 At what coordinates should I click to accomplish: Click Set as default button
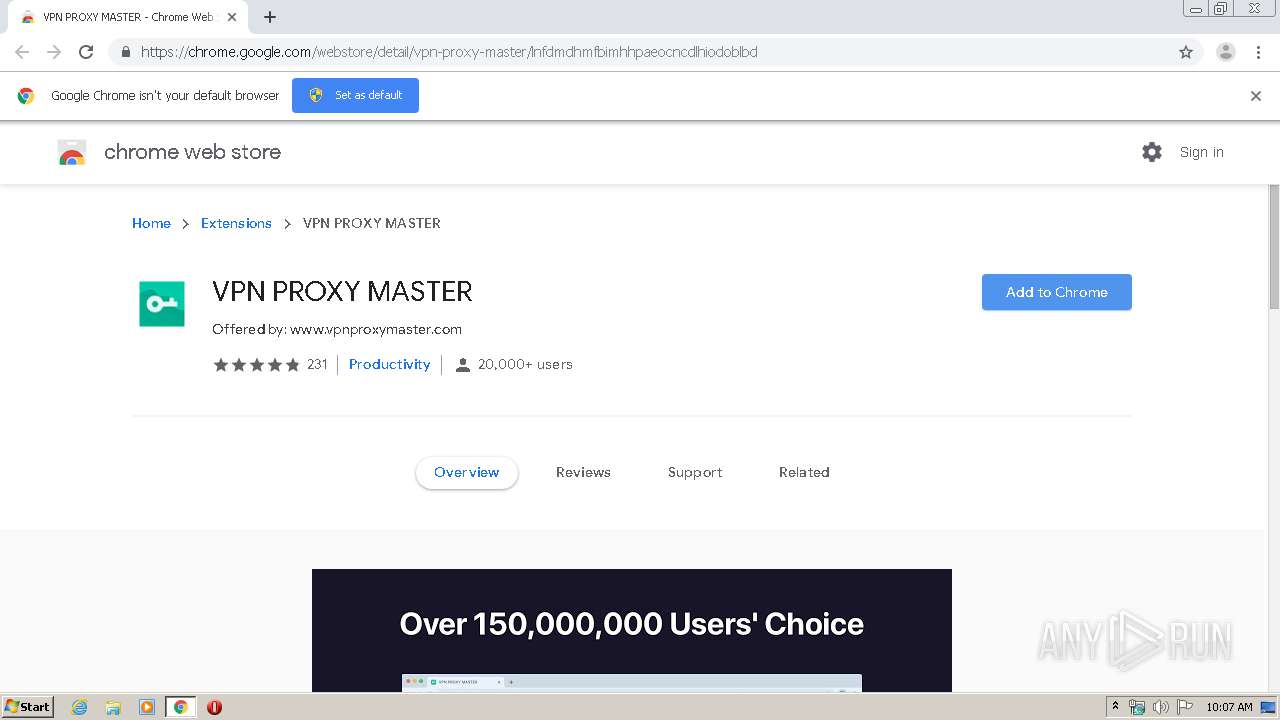click(355, 95)
